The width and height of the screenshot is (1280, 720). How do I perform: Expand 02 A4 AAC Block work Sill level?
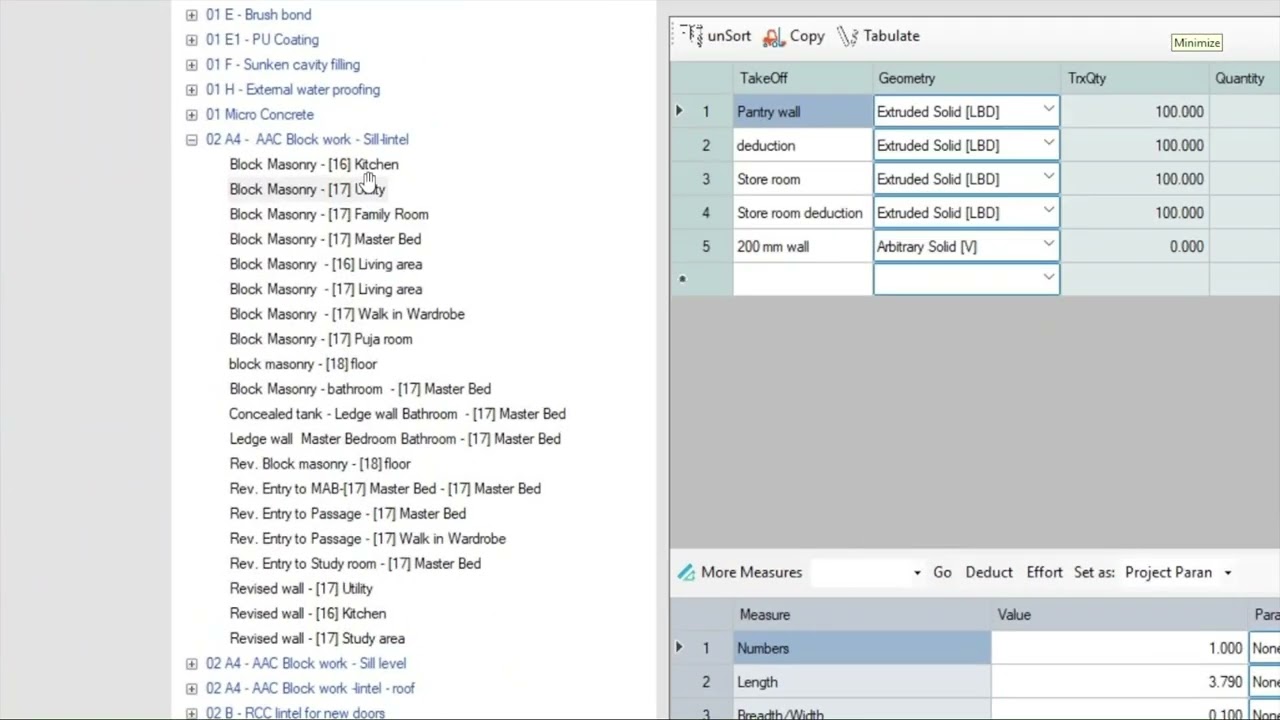(191, 664)
